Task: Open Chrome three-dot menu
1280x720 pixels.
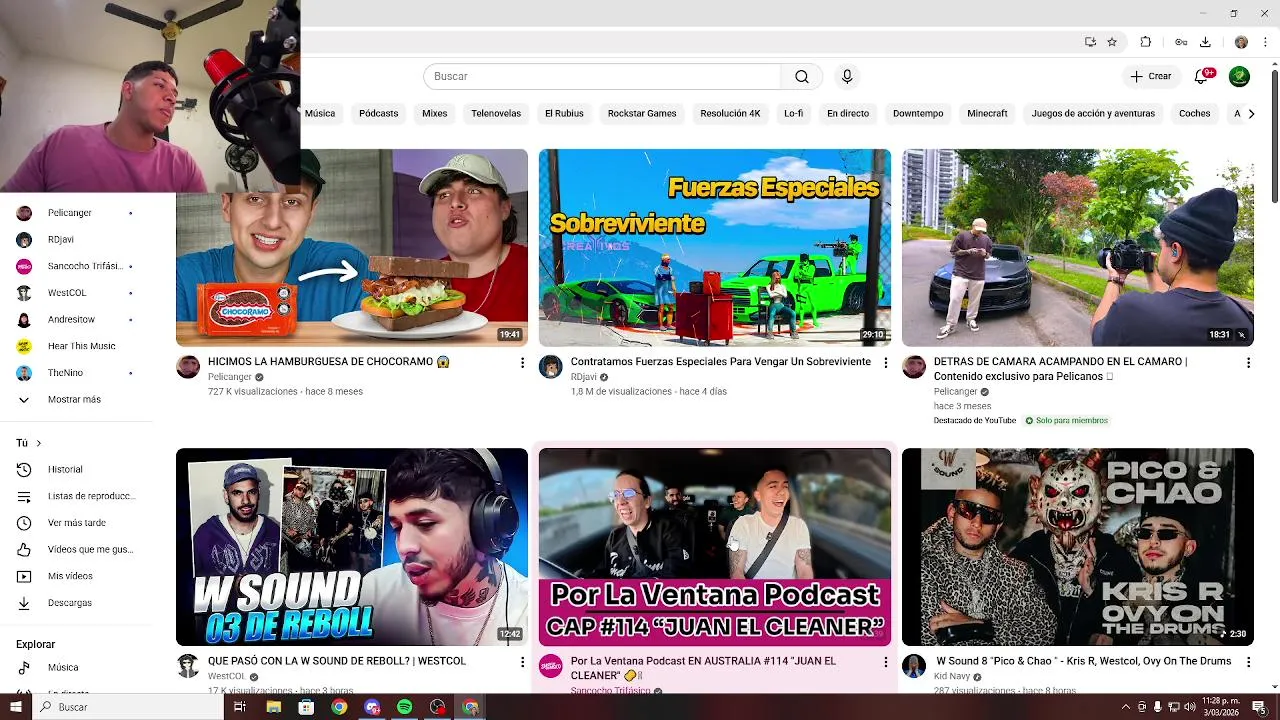Action: click(x=1265, y=42)
